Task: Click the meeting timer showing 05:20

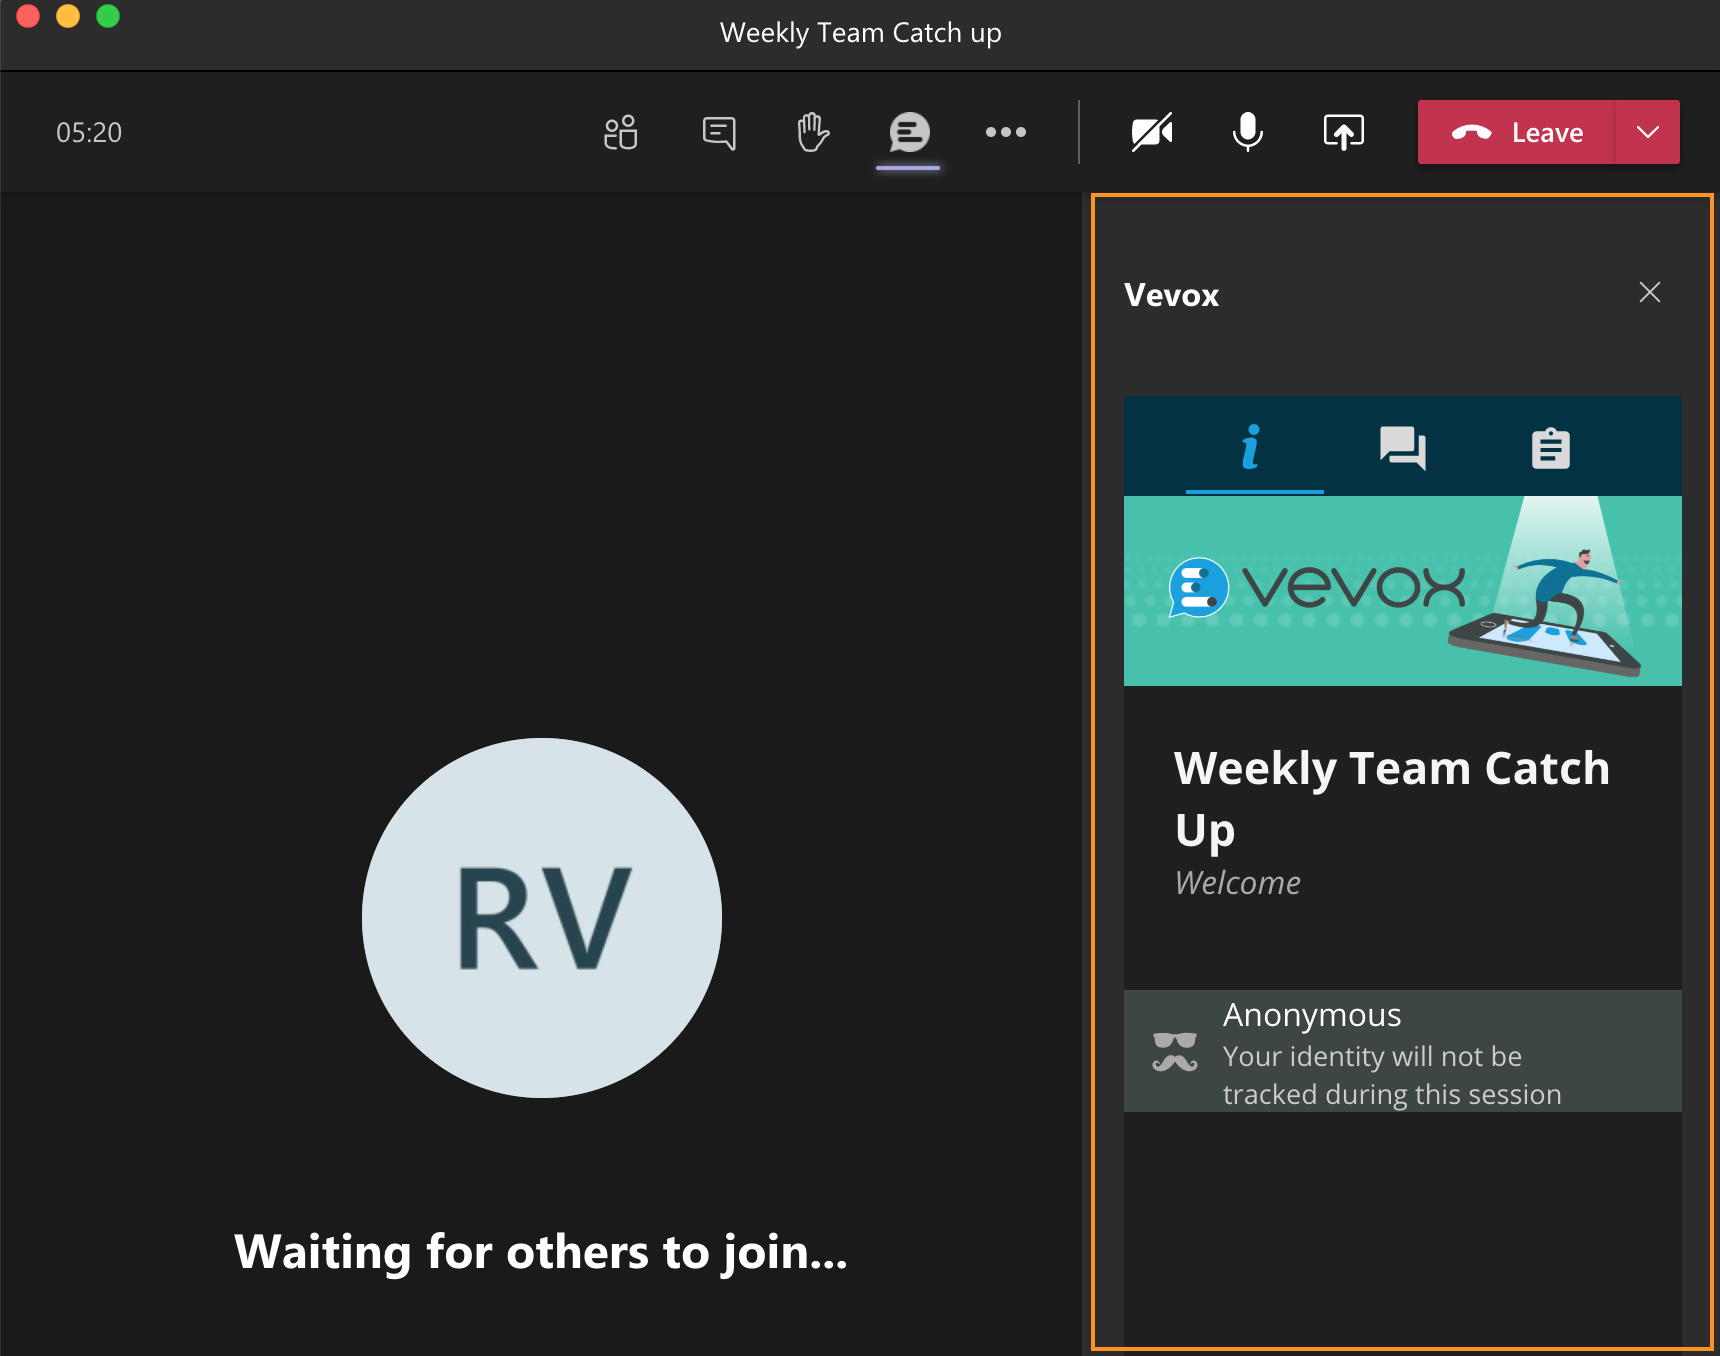Action: click(x=89, y=132)
